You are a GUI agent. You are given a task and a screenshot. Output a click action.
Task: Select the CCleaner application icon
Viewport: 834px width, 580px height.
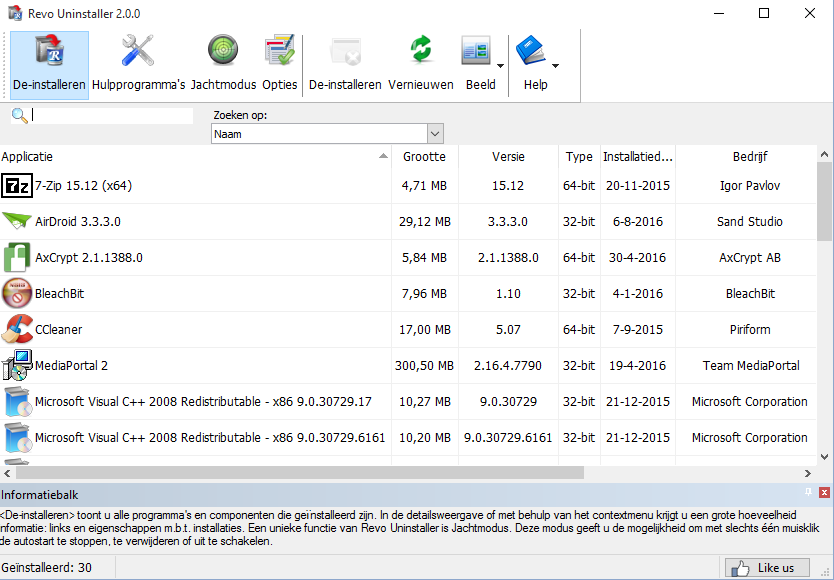(x=17, y=329)
